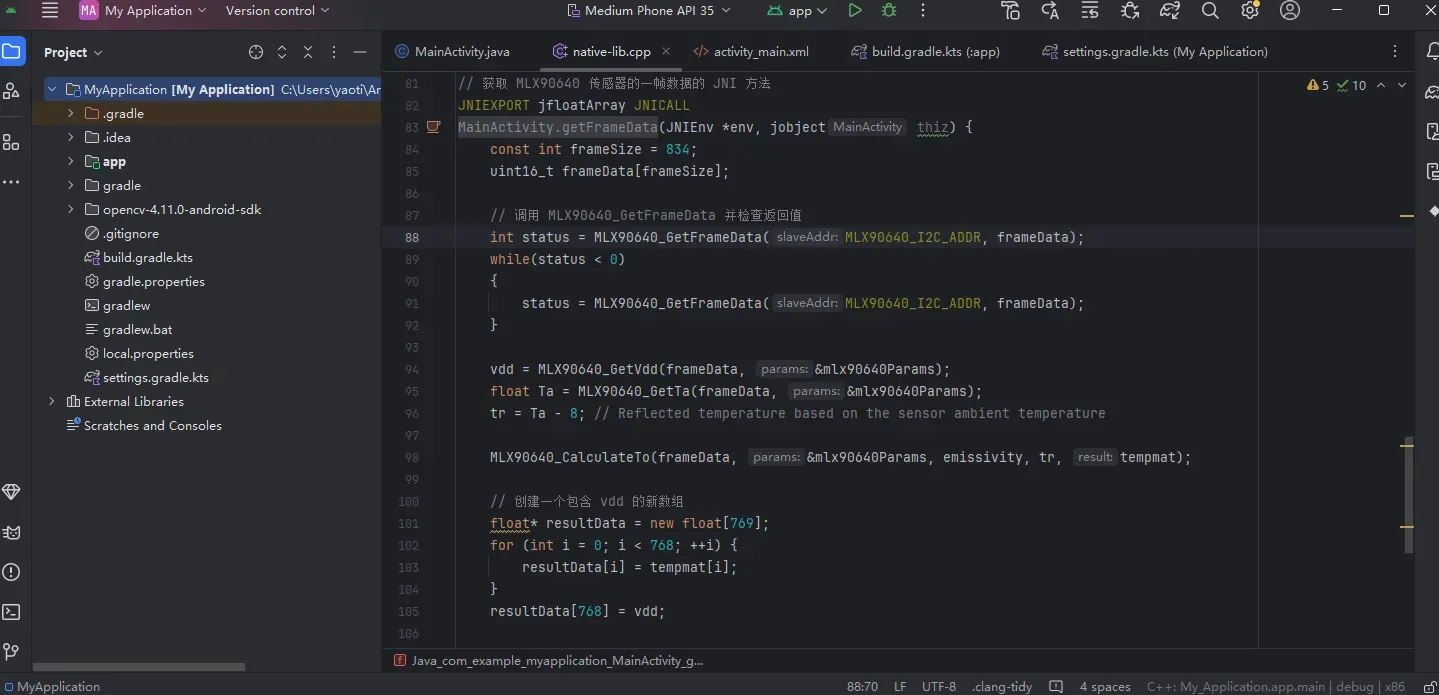Open IDE settings gear icon
This screenshot has height=695, width=1439.
click(1249, 11)
